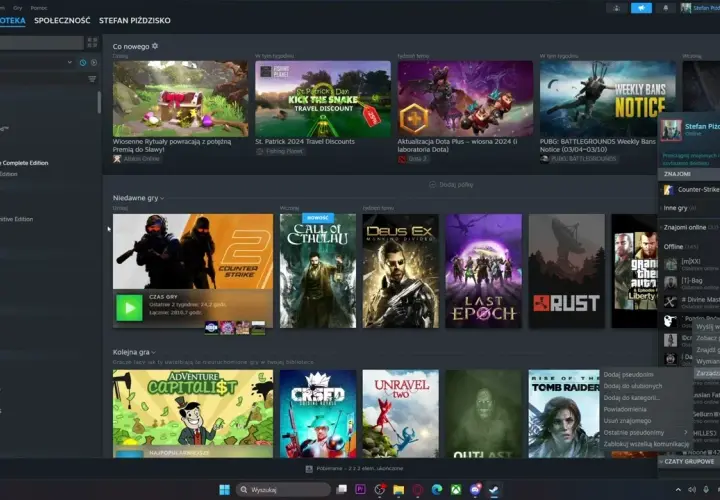
Task: Select Dodaj do kategorii menu entry
Action: [631, 398]
